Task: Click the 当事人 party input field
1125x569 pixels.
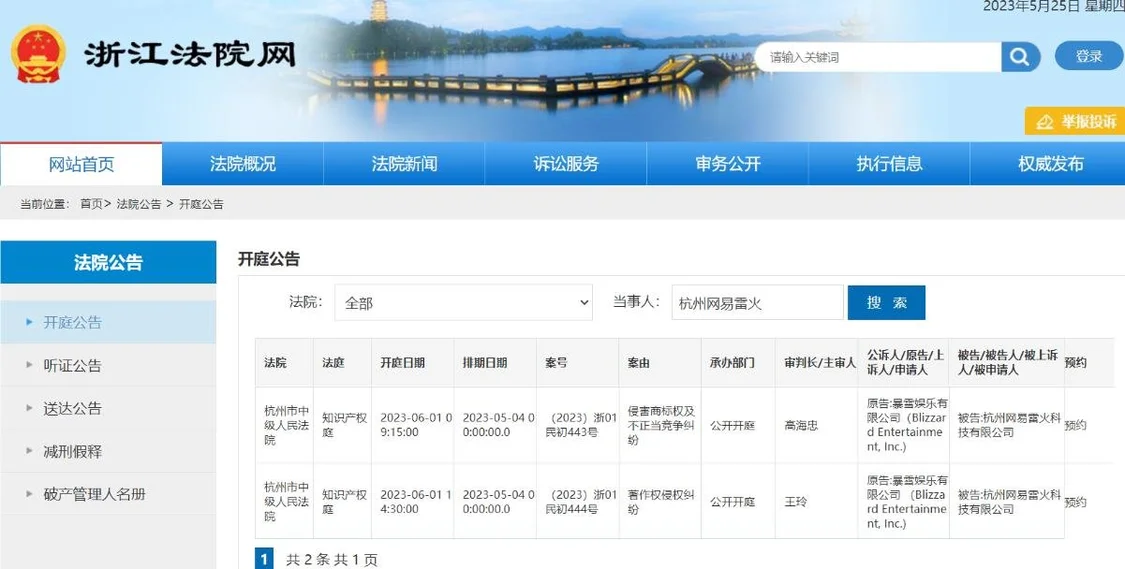Action: 757,303
